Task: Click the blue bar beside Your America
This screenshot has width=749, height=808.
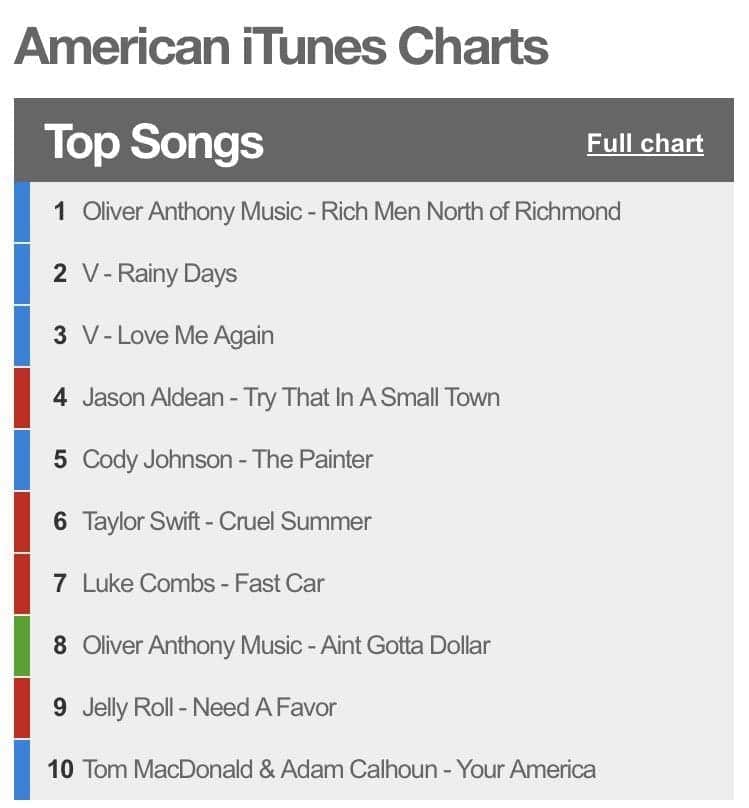Action: [x=22, y=770]
